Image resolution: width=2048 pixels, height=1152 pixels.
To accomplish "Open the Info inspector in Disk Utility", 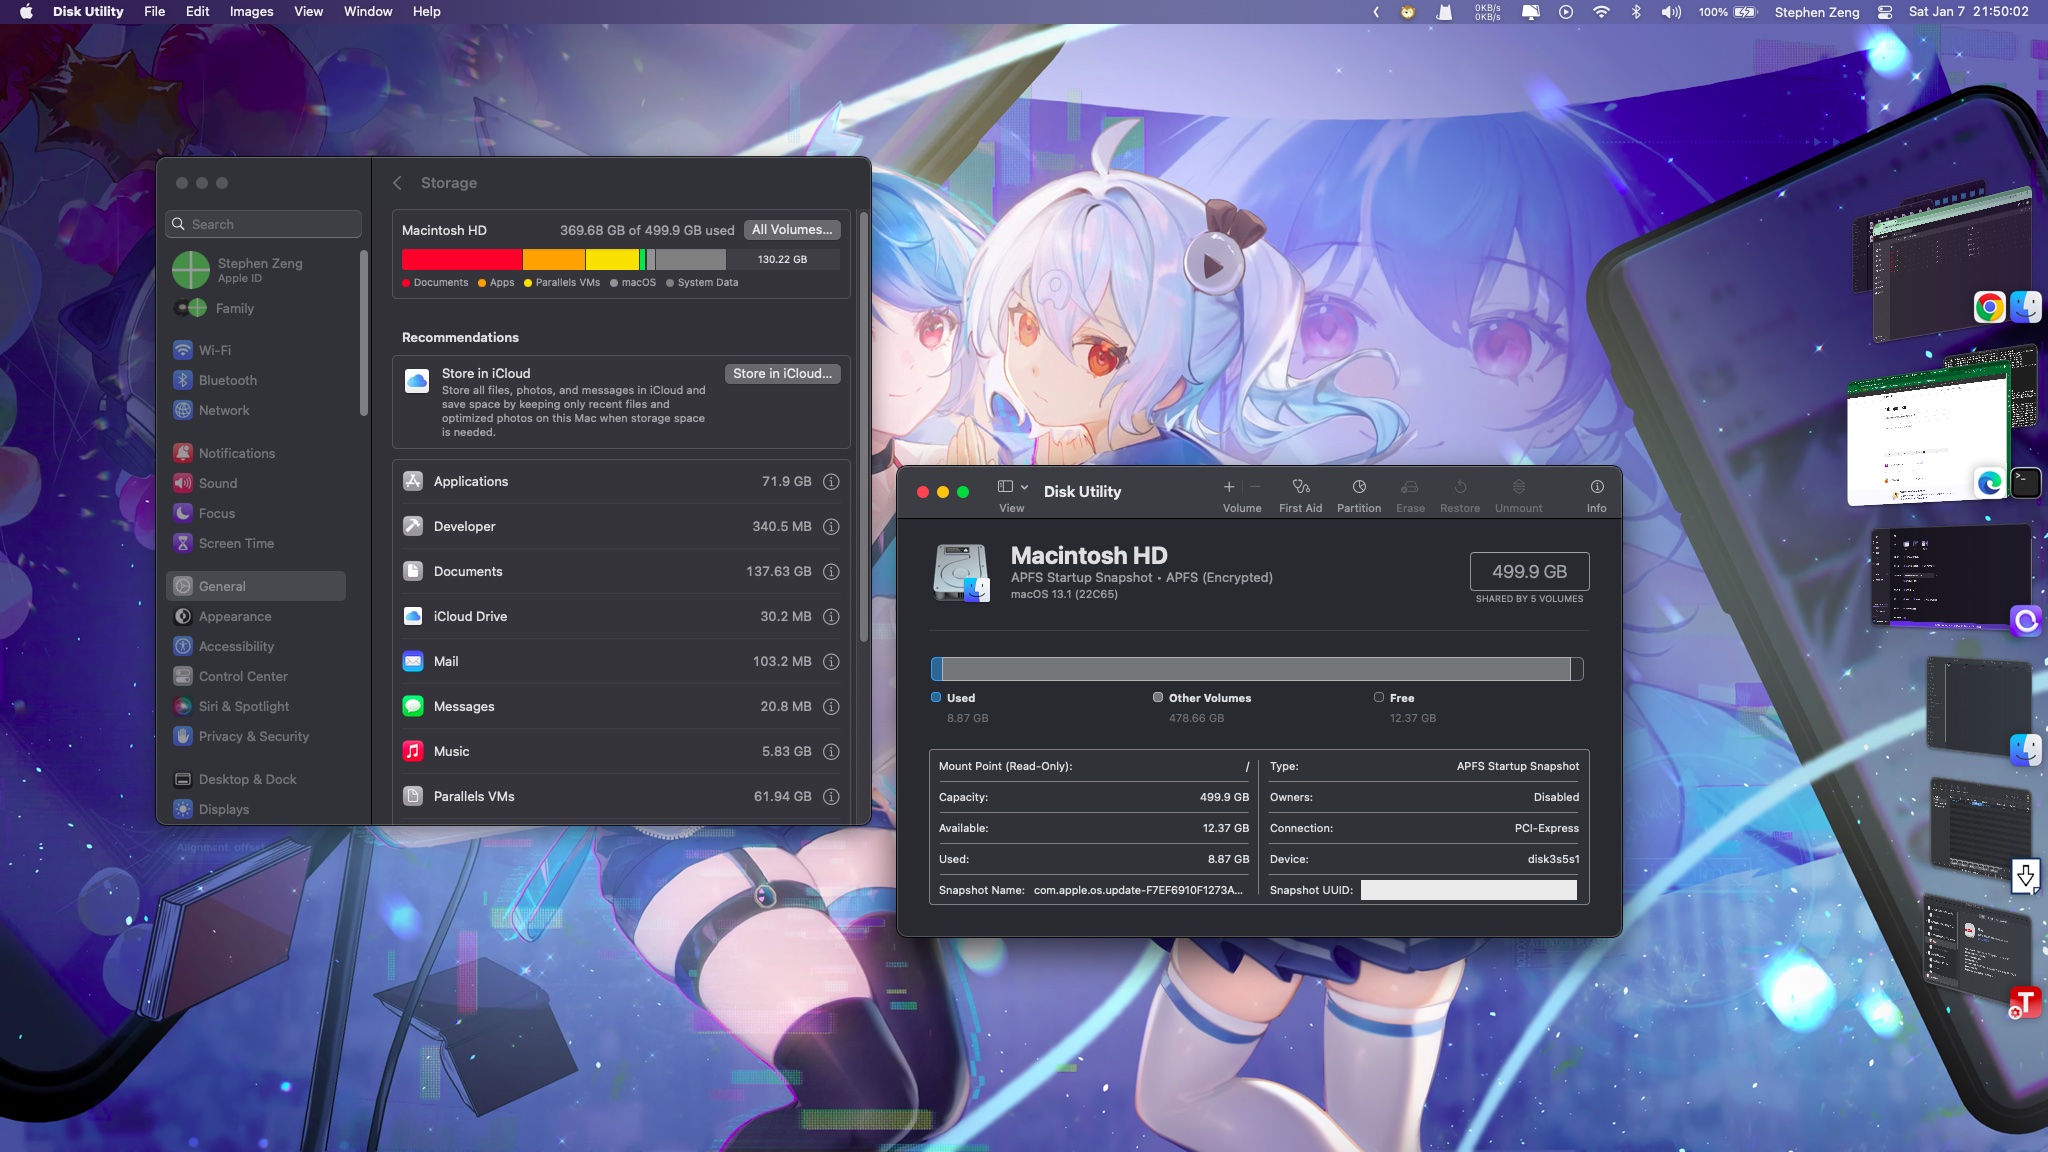I will click(x=1596, y=494).
